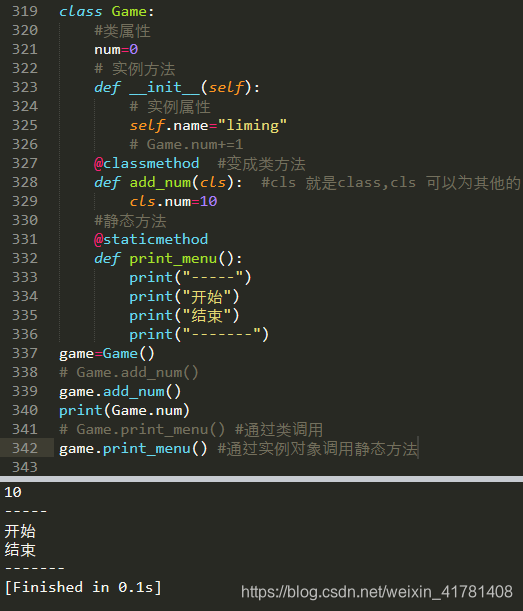
Task: Click the long dashed output line in console
Action: click(35, 569)
